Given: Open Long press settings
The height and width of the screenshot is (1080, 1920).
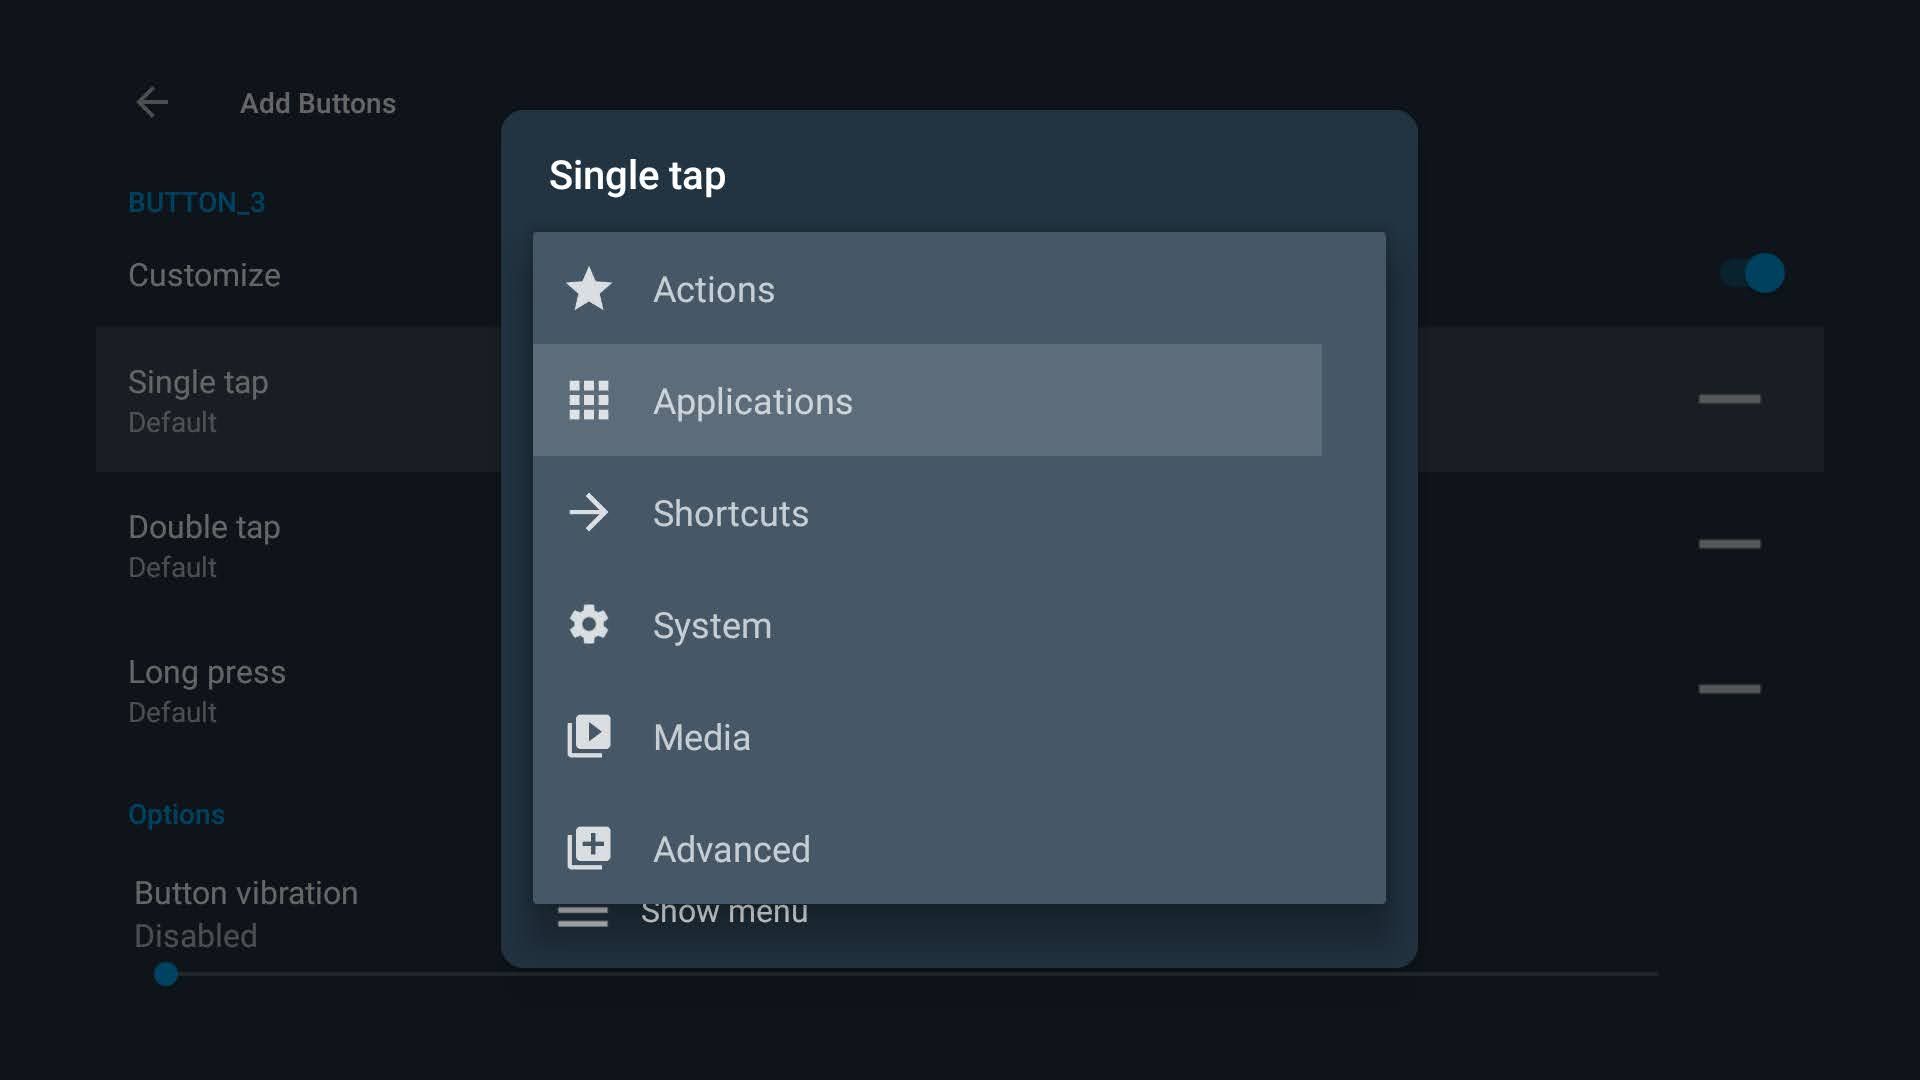Looking at the screenshot, I should coord(300,688).
